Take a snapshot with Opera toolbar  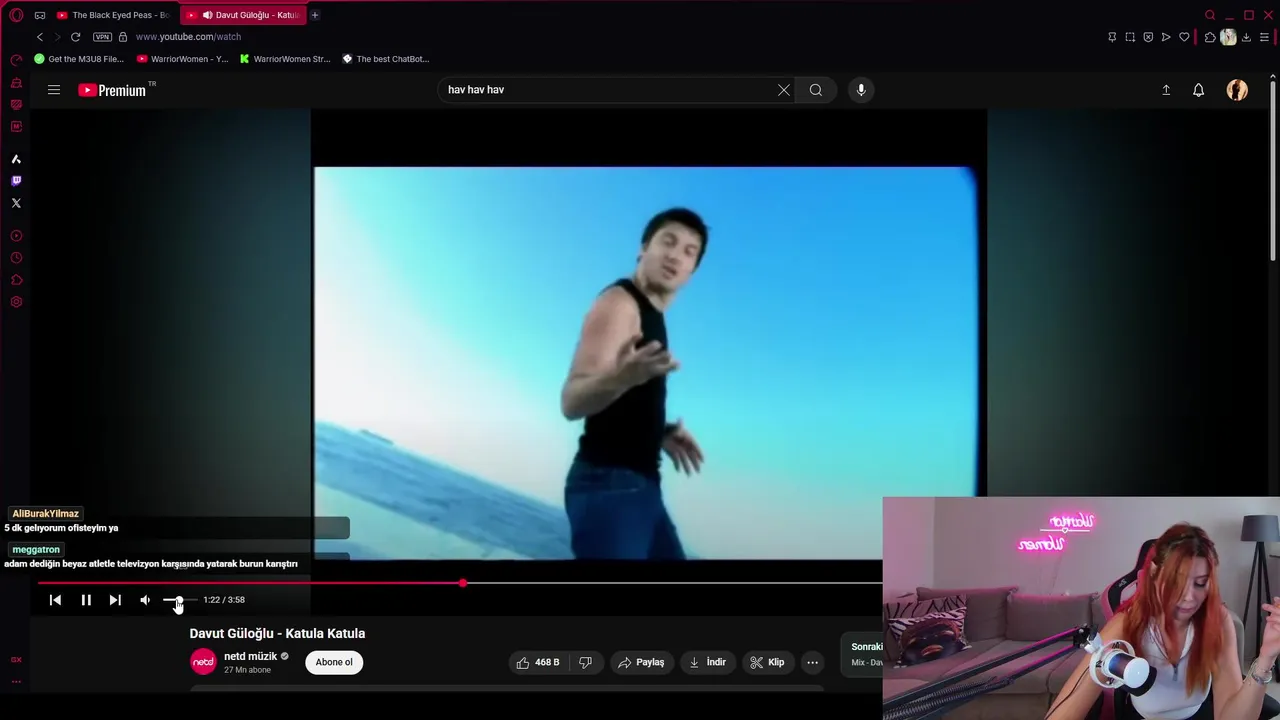[1130, 37]
